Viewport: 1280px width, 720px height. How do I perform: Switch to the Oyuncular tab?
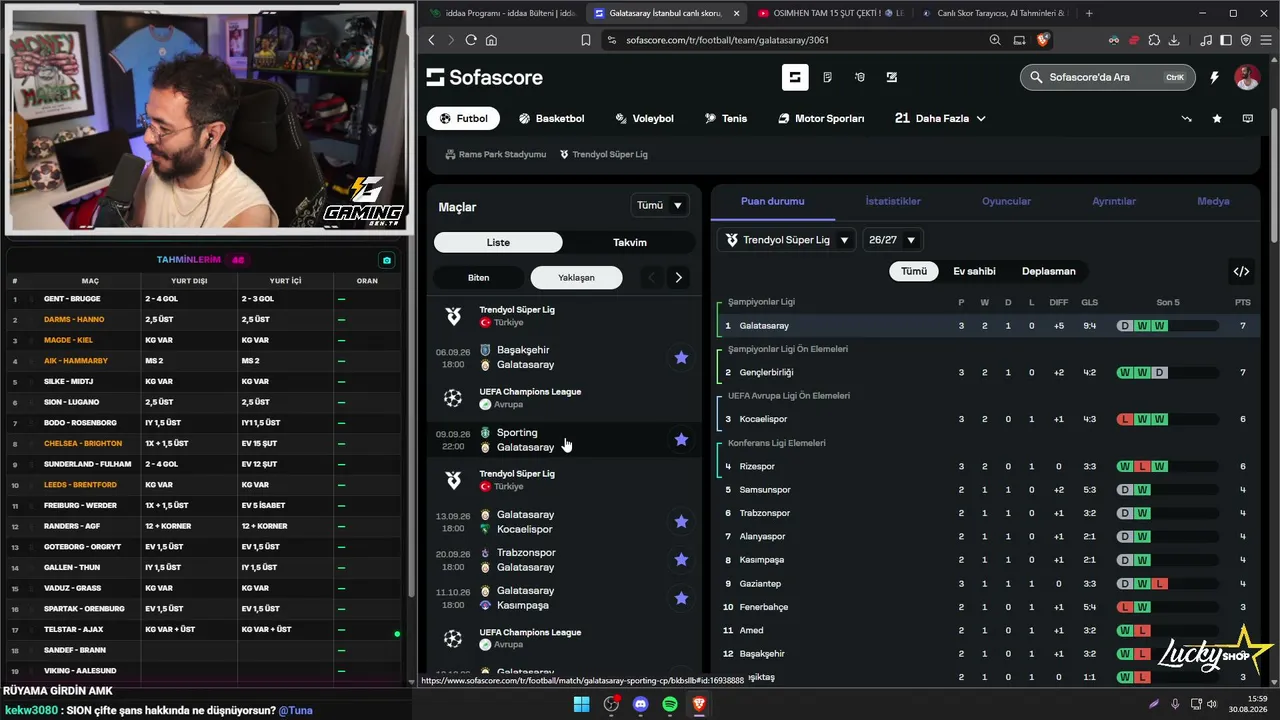pyautogui.click(x=1006, y=201)
